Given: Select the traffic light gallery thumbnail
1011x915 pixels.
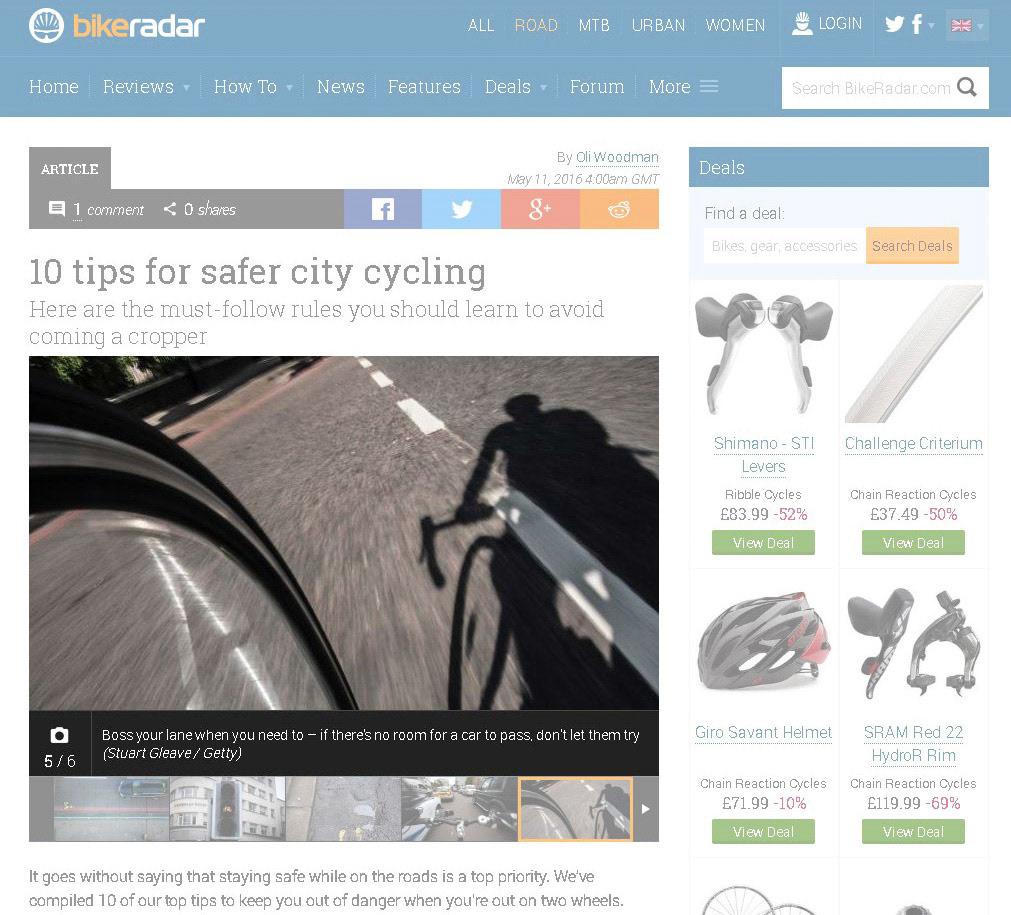Looking at the screenshot, I should (x=227, y=809).
